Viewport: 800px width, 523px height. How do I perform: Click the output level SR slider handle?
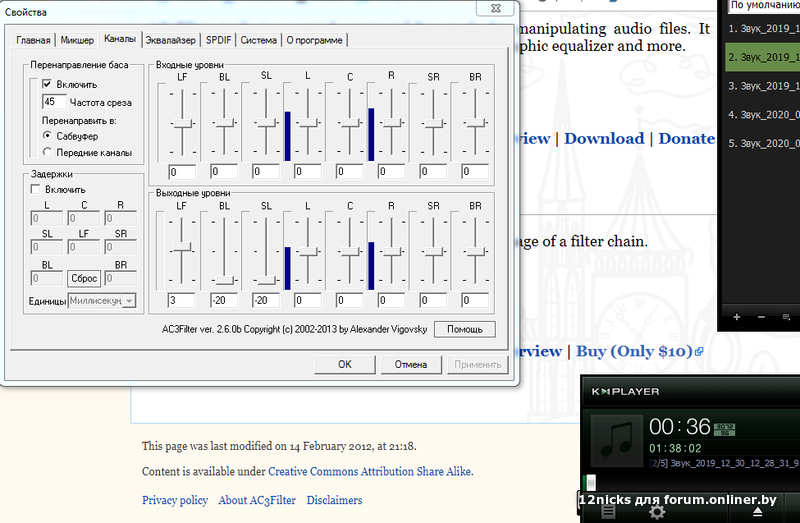433,252
